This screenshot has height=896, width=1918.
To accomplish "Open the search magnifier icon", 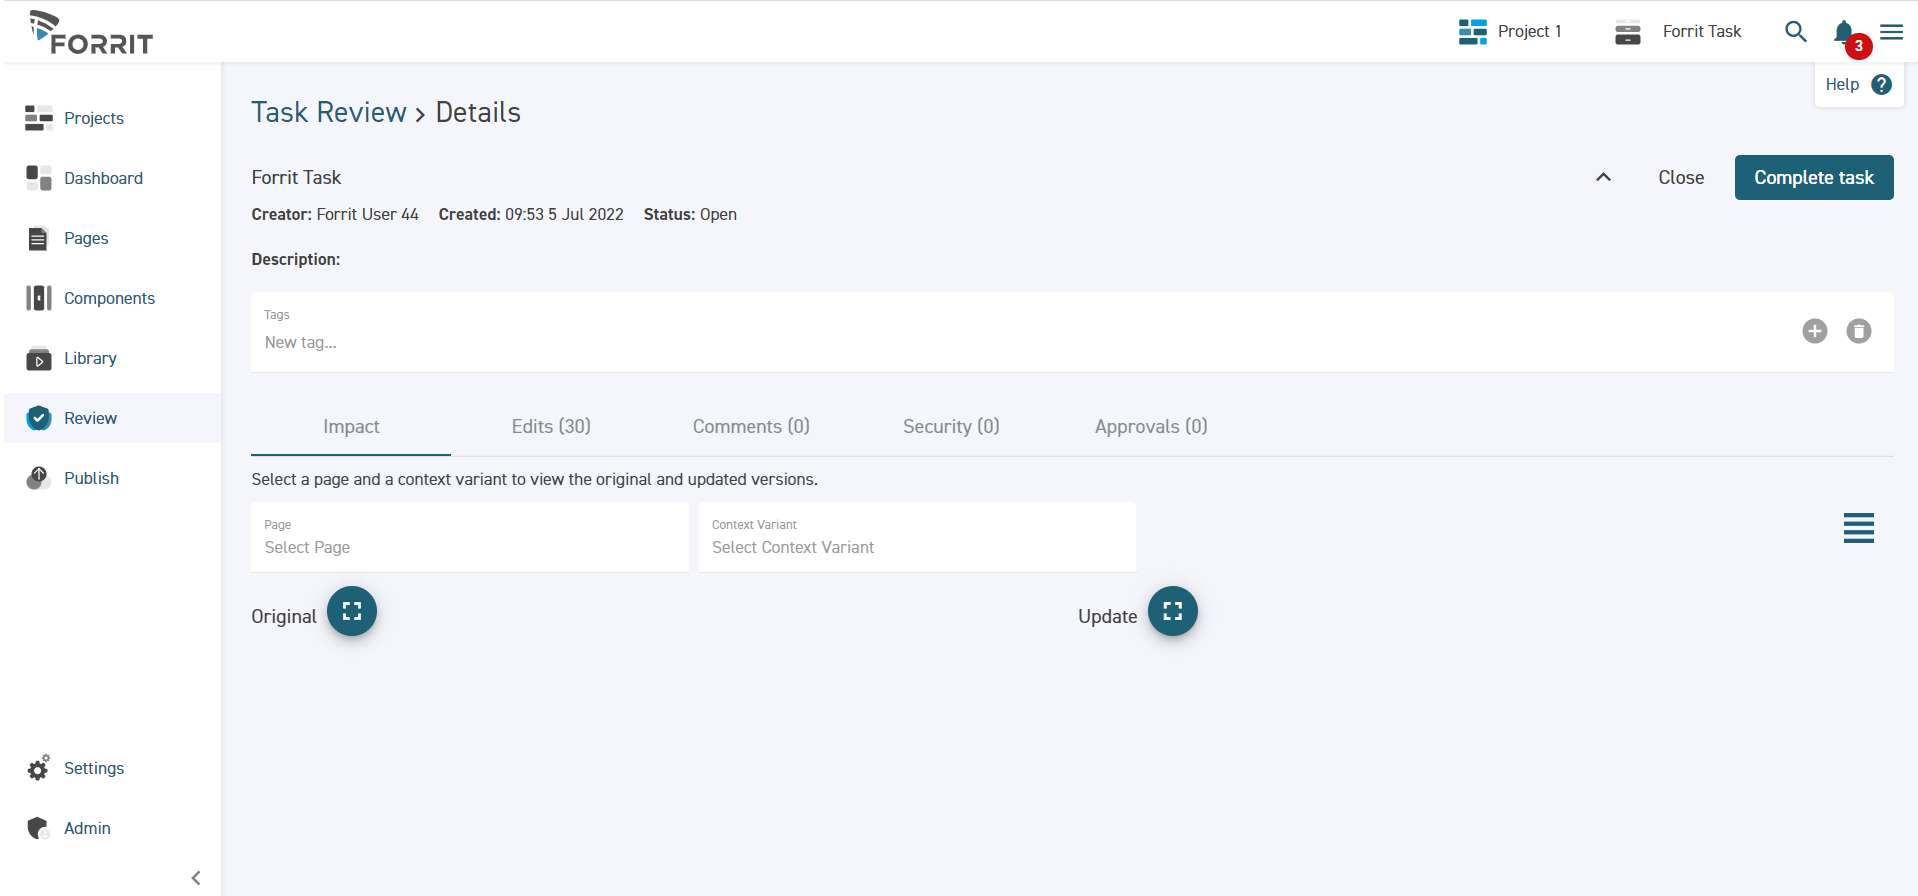I will (x=1795, y=32).
